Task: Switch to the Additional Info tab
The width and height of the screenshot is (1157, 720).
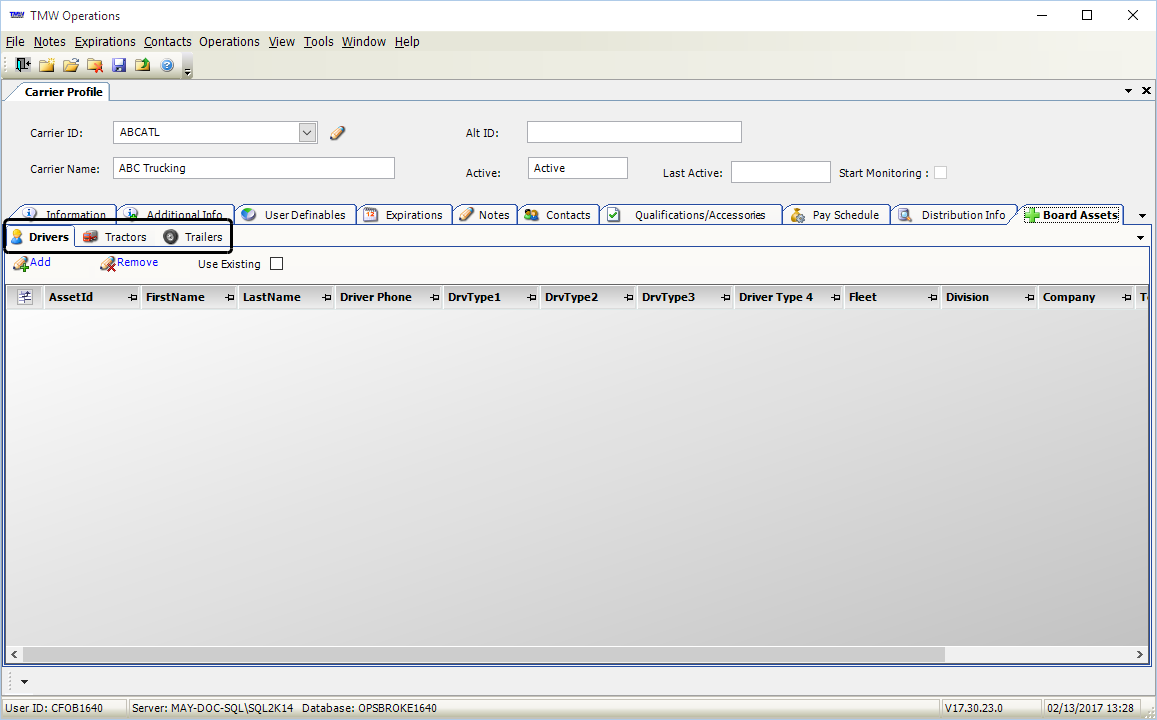Action: (176, 215)
